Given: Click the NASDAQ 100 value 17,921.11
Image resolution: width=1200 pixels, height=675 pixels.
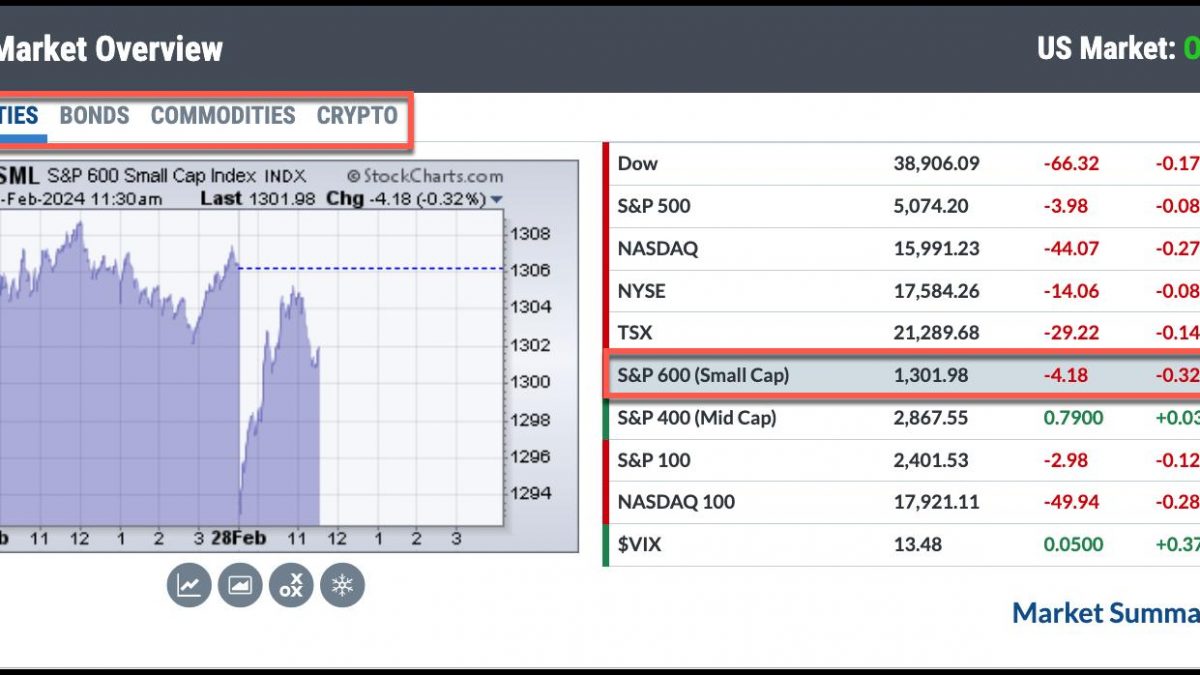Looking at the screenshot, I should click(x=936, y=502).
